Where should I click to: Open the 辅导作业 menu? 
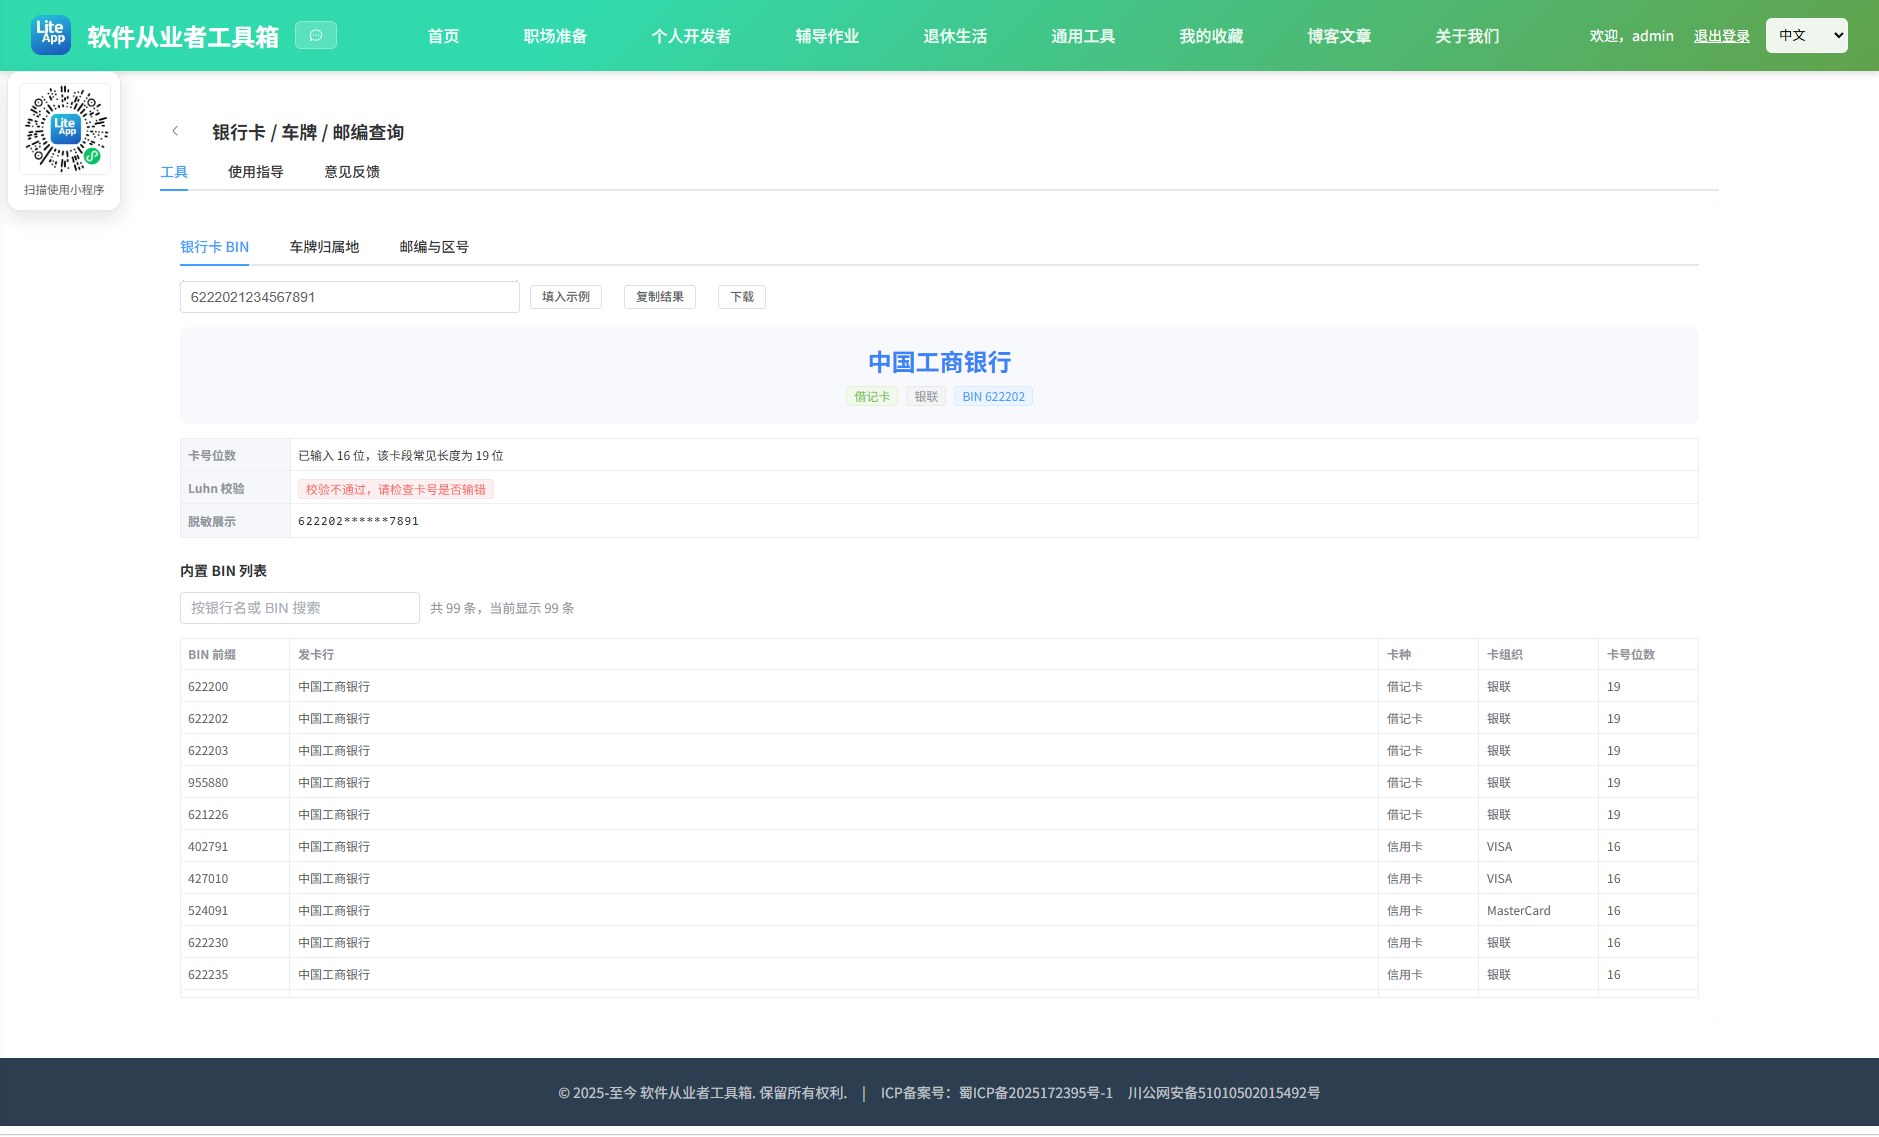click(x=827, y=36)
